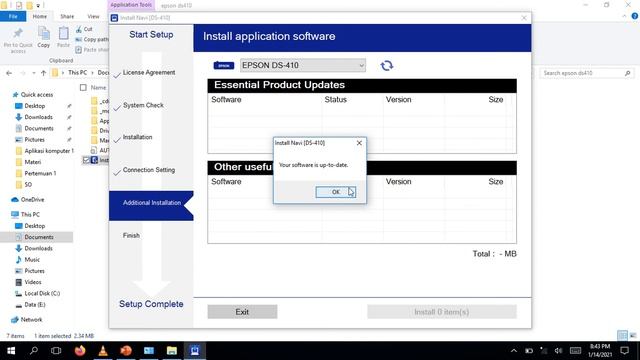Switch to the Home ribbon tab

pyautogui.click(x=40, y=16)
